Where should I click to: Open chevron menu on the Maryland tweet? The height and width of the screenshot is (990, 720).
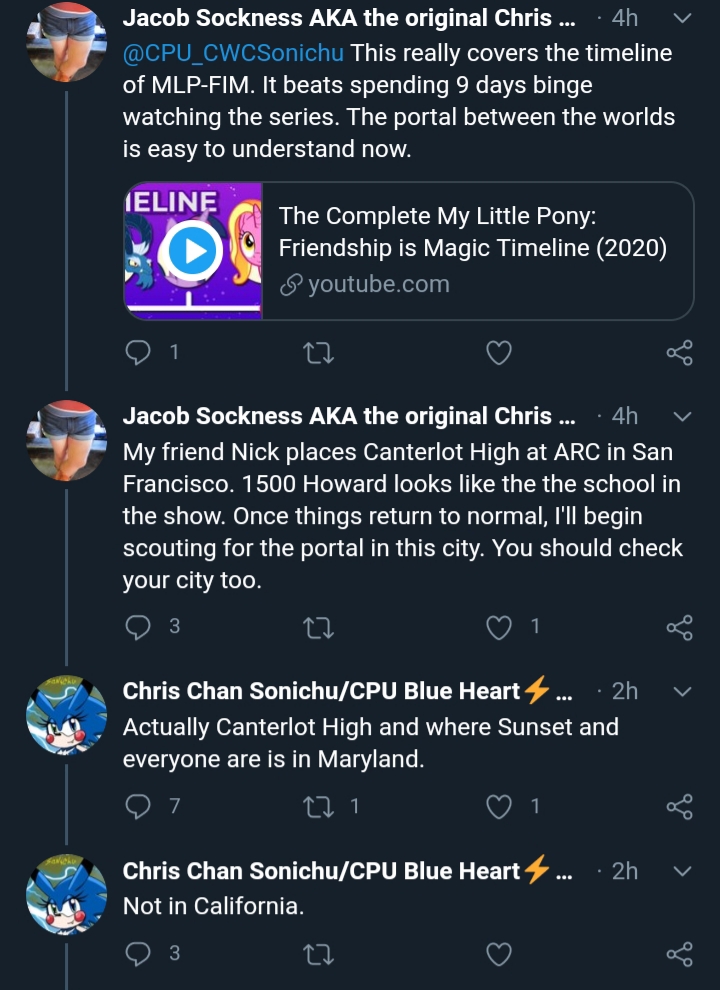(x=683, y=691)
